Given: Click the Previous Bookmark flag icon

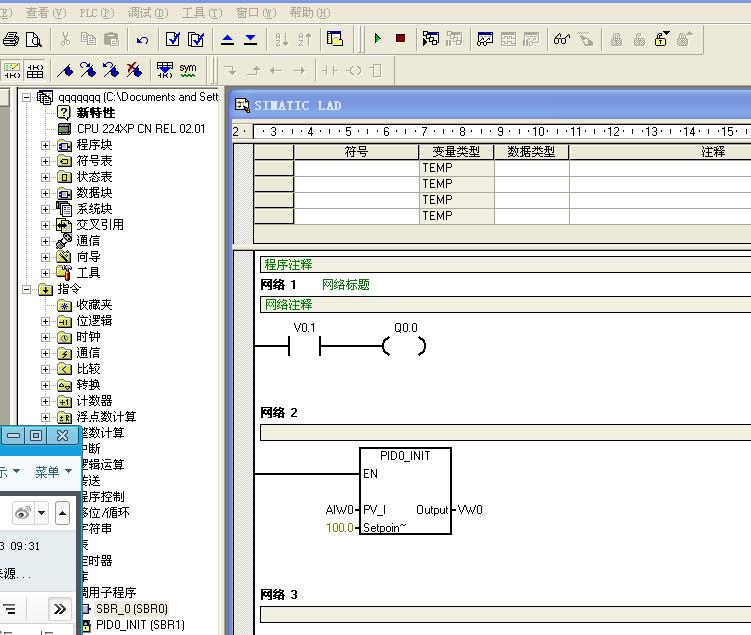Looking at the screenshot, I should (x=111, y=71).
